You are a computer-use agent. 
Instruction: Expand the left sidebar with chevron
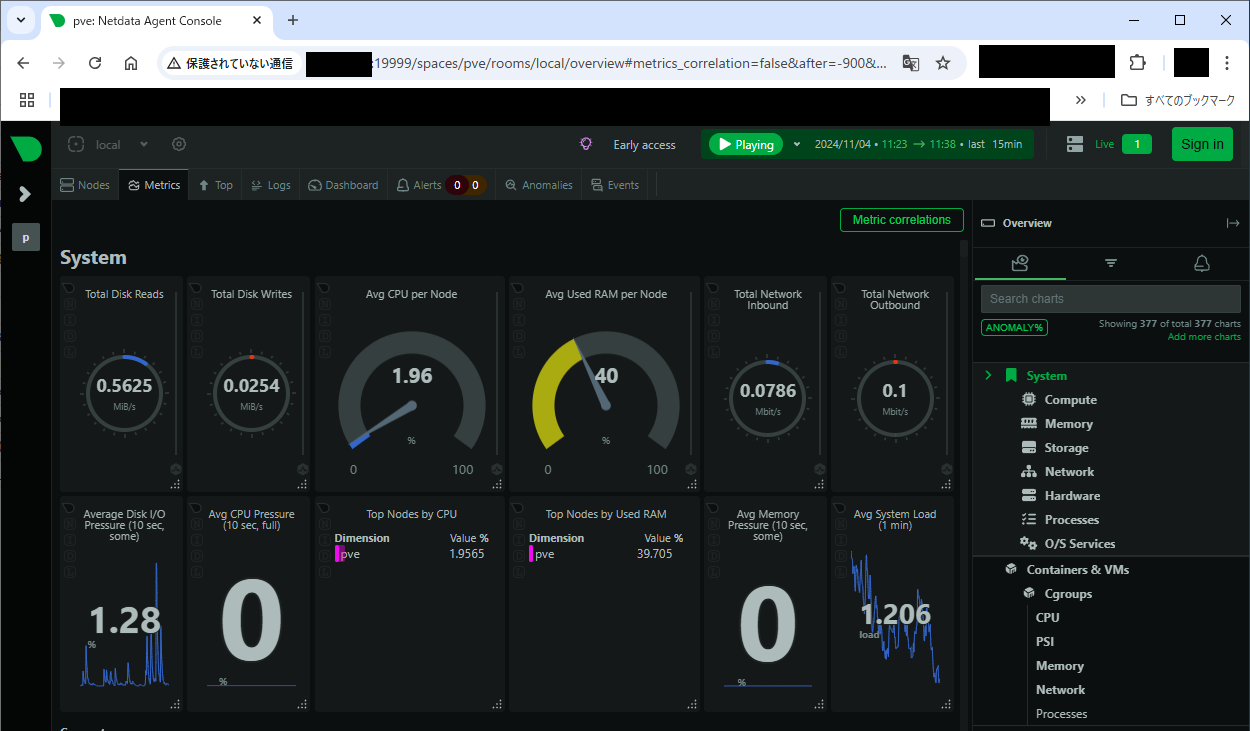point(26,194)
